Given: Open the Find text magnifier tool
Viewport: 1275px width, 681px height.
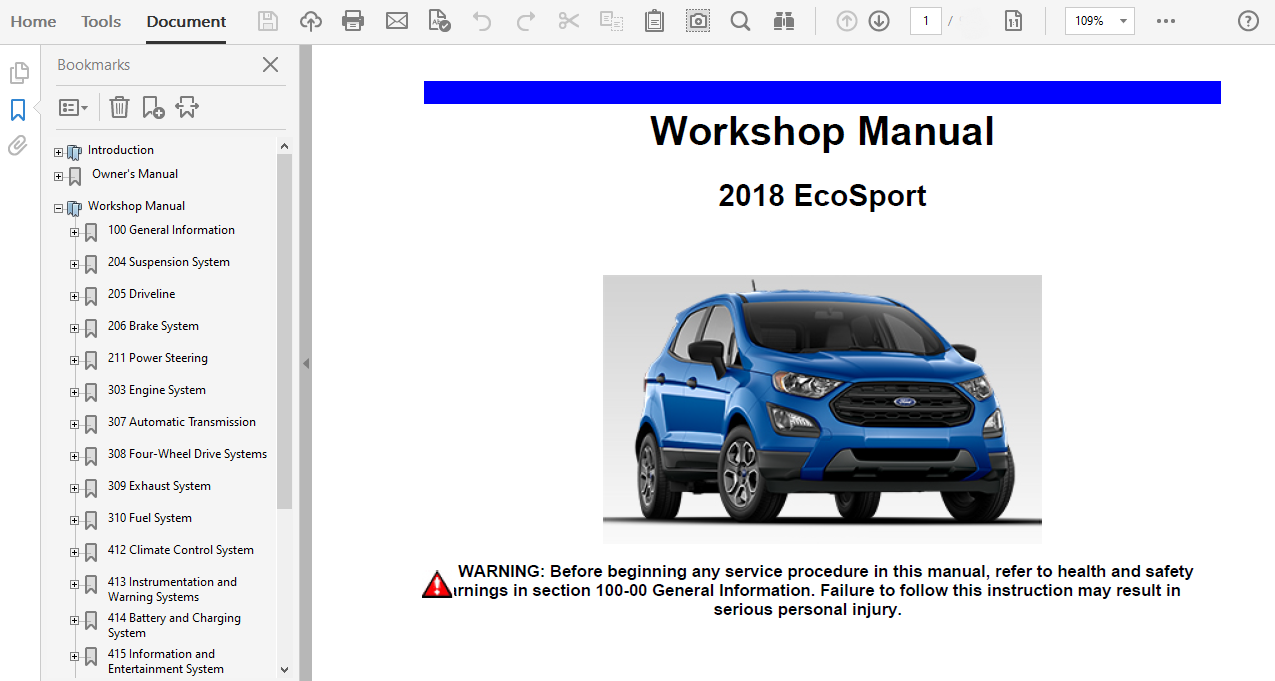Looking at the screenshot, I should [x=740, y=21].
